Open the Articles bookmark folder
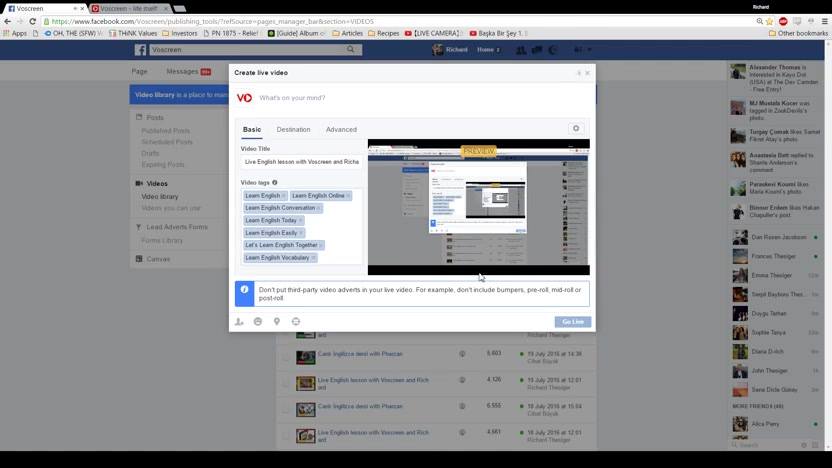Screen dimensions: 832x468 [x=348, y=33]
